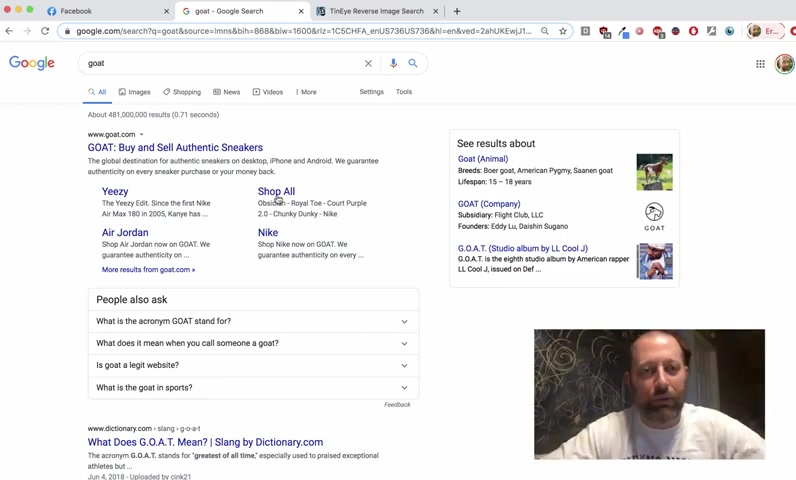The width and height of the screenshot is (796, 480).
Task: Go back with the browser back arrow
Action: (x=9, y=31)
